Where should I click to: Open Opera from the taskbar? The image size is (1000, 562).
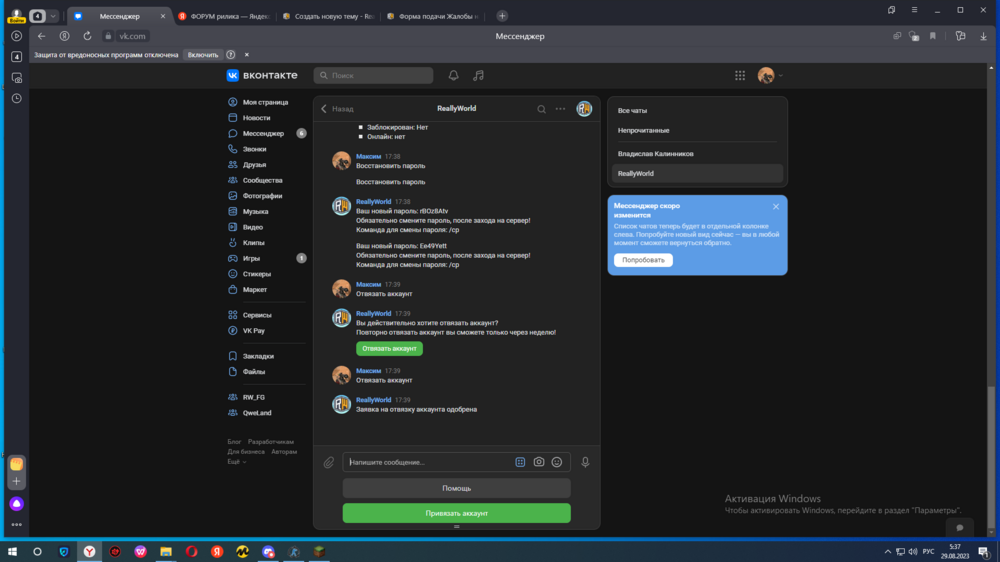click(191, 552)
